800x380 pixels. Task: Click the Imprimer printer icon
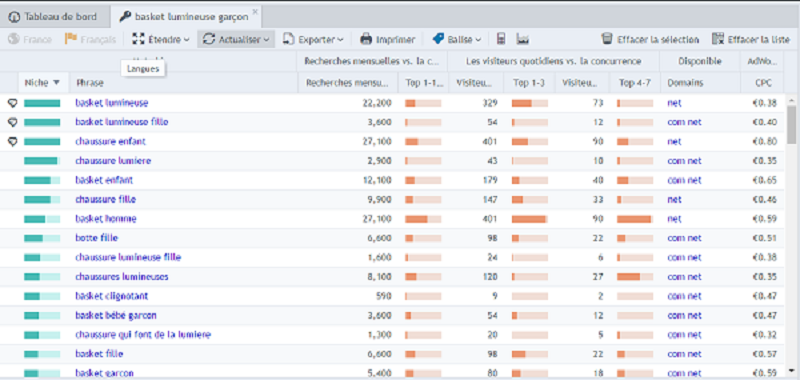click(x=366, y=39)
